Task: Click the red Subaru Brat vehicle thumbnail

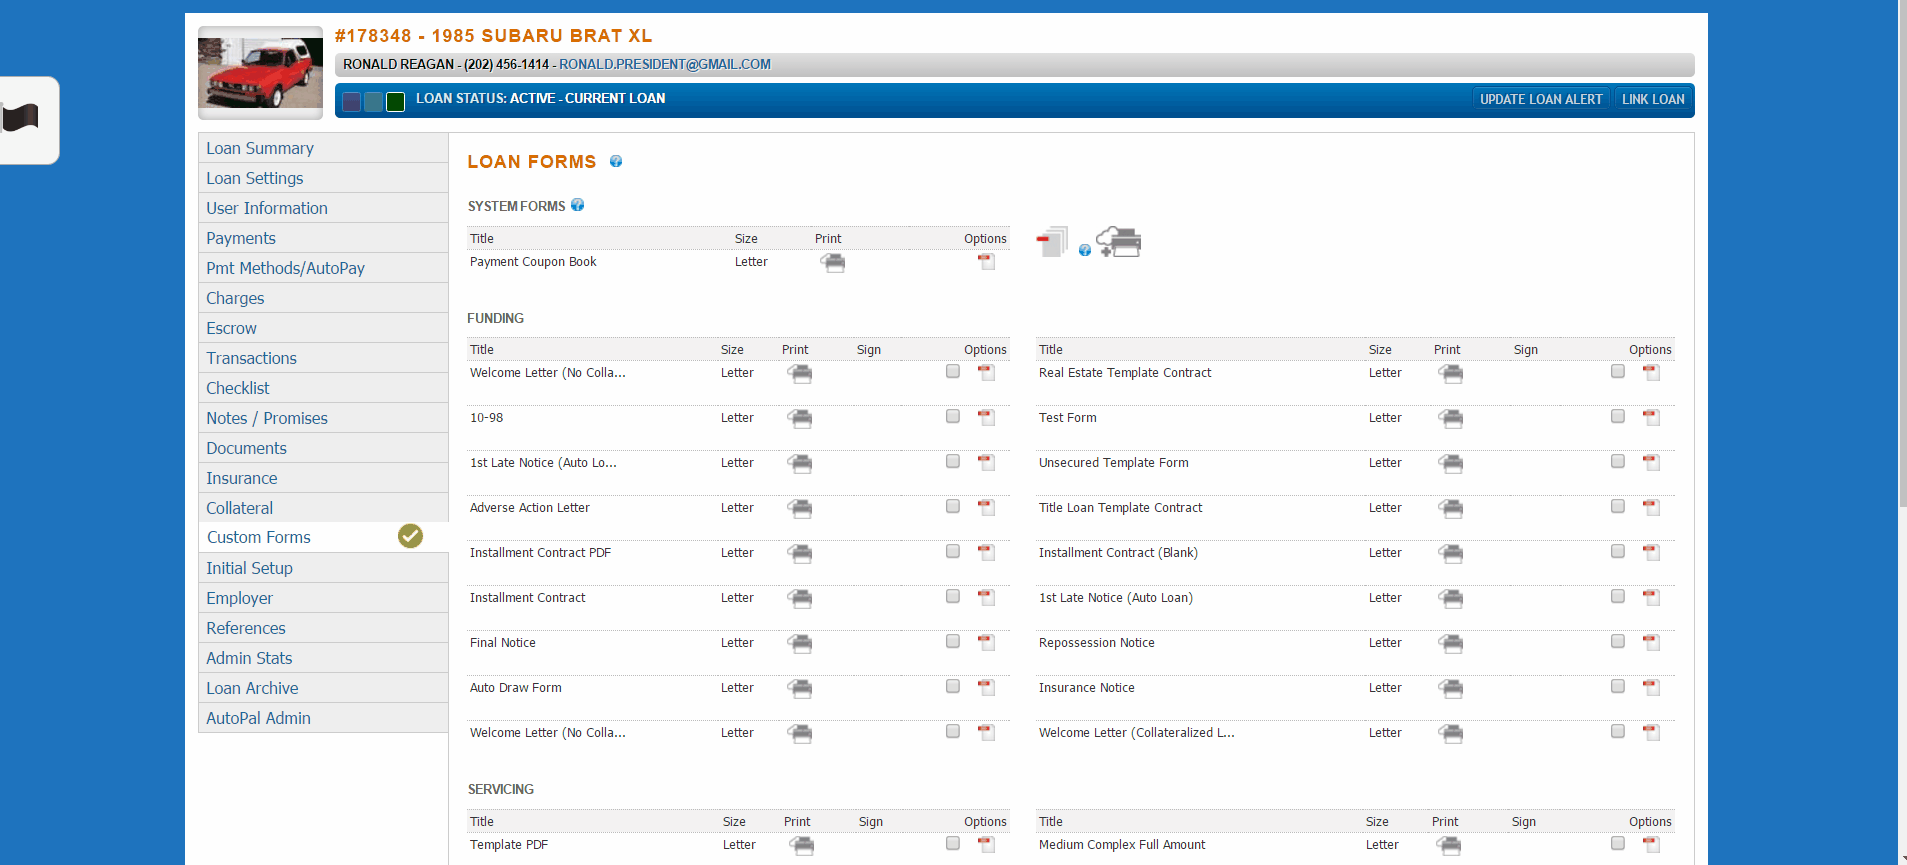Action: click(260, 73)
